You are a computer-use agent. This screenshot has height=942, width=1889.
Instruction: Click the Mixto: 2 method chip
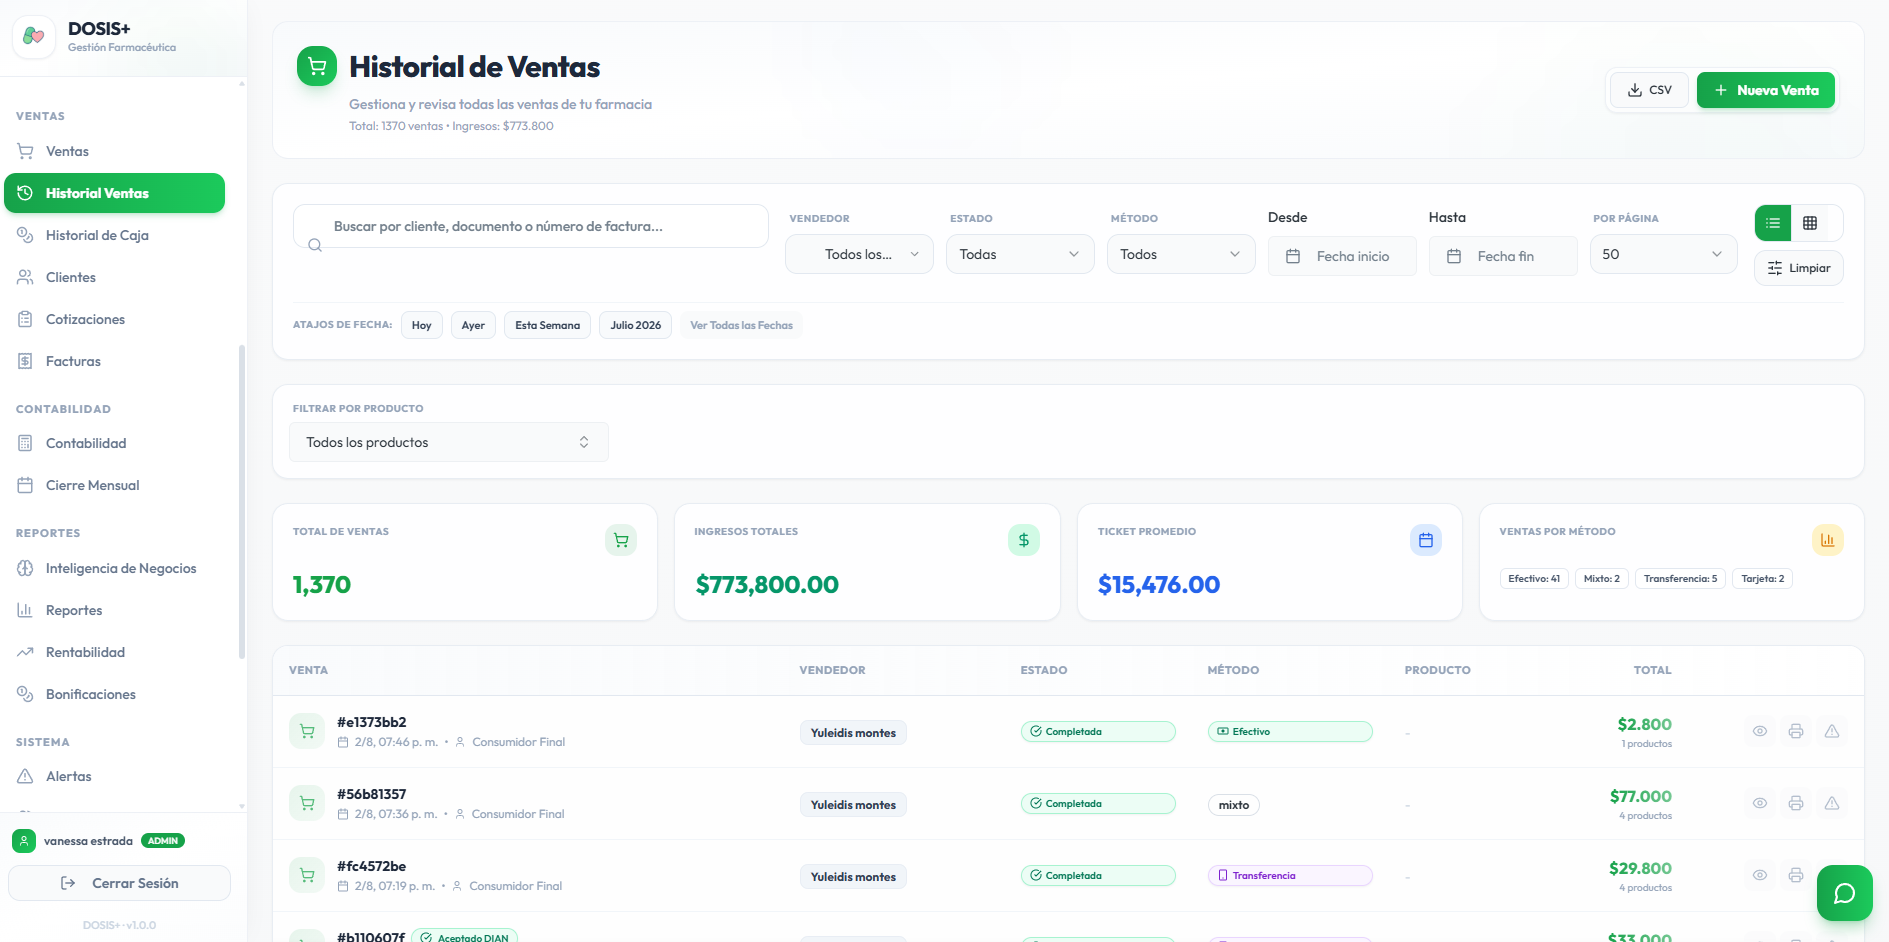[x=1602, y=579]
